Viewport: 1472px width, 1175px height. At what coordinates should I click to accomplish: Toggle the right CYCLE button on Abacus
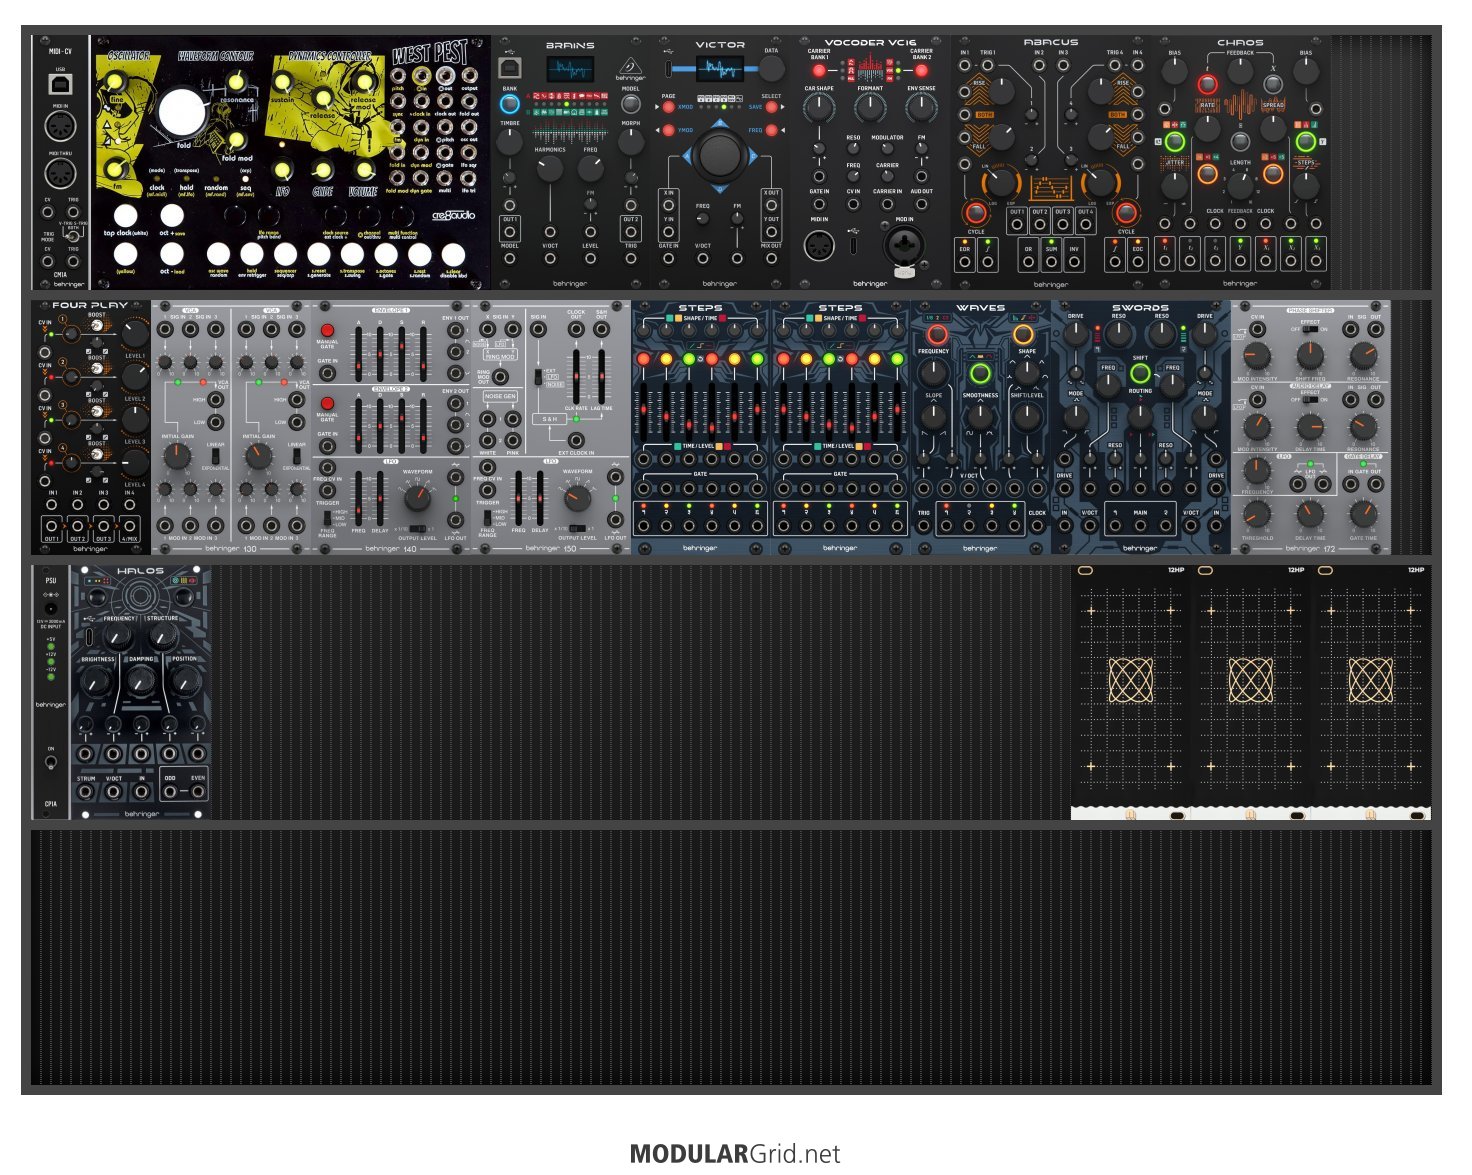pos(1126,213)
